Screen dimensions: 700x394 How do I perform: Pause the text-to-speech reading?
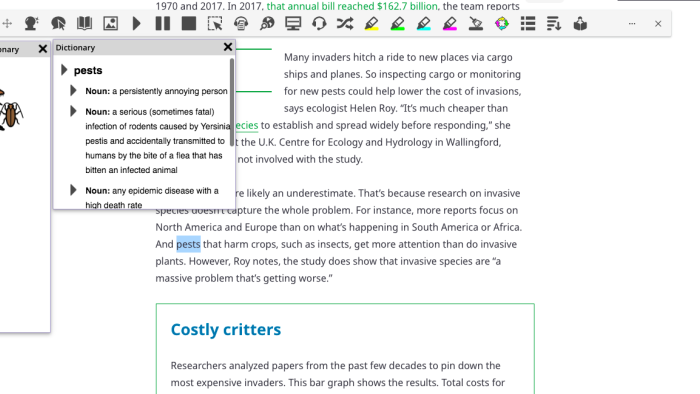tap(162, 24)
